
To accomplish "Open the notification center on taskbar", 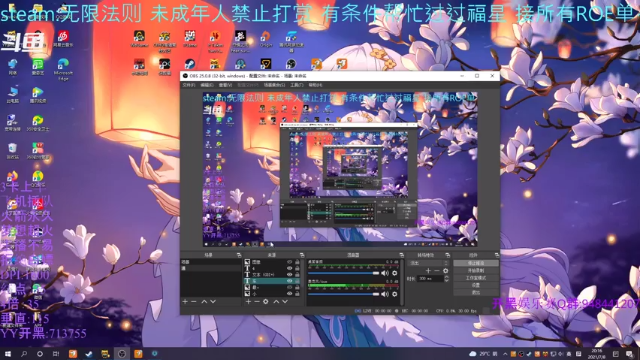I will pos(629,354).
